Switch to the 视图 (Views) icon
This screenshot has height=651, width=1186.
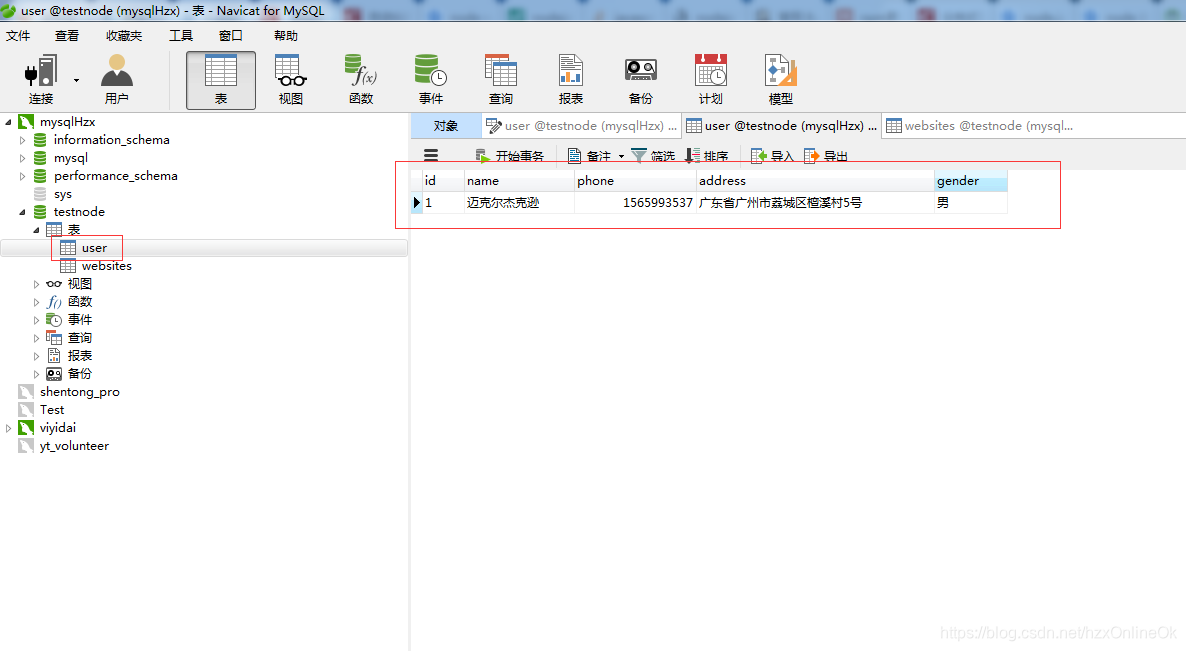[x=290, y=78]
